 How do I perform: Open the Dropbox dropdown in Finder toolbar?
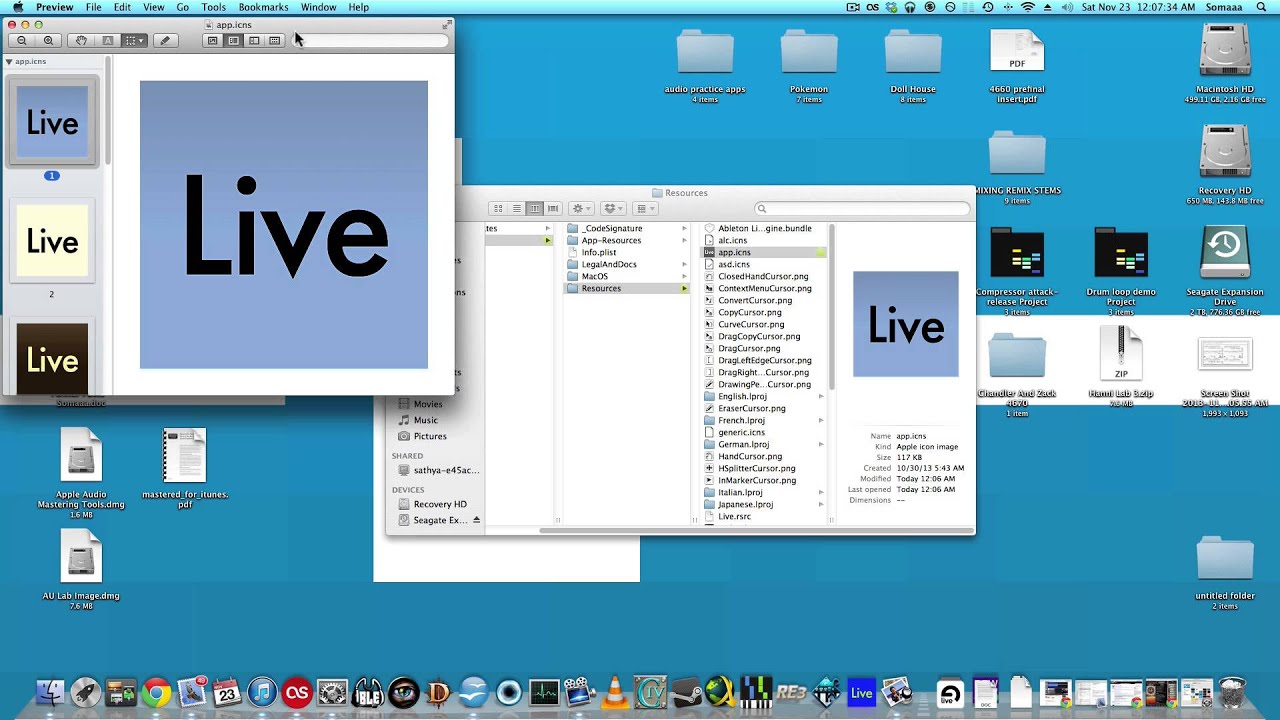coord(614,208)
